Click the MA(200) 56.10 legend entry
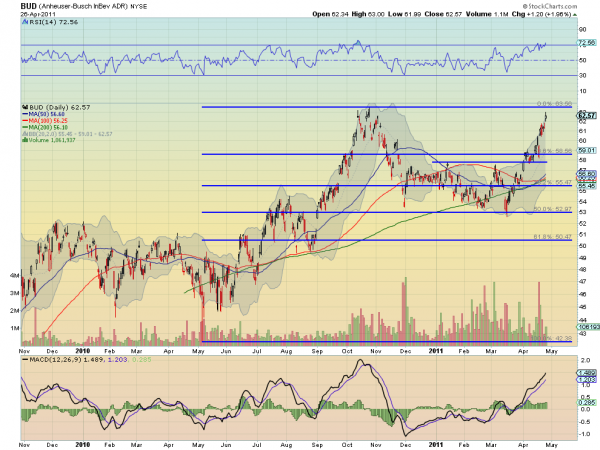 click(48, 127)
